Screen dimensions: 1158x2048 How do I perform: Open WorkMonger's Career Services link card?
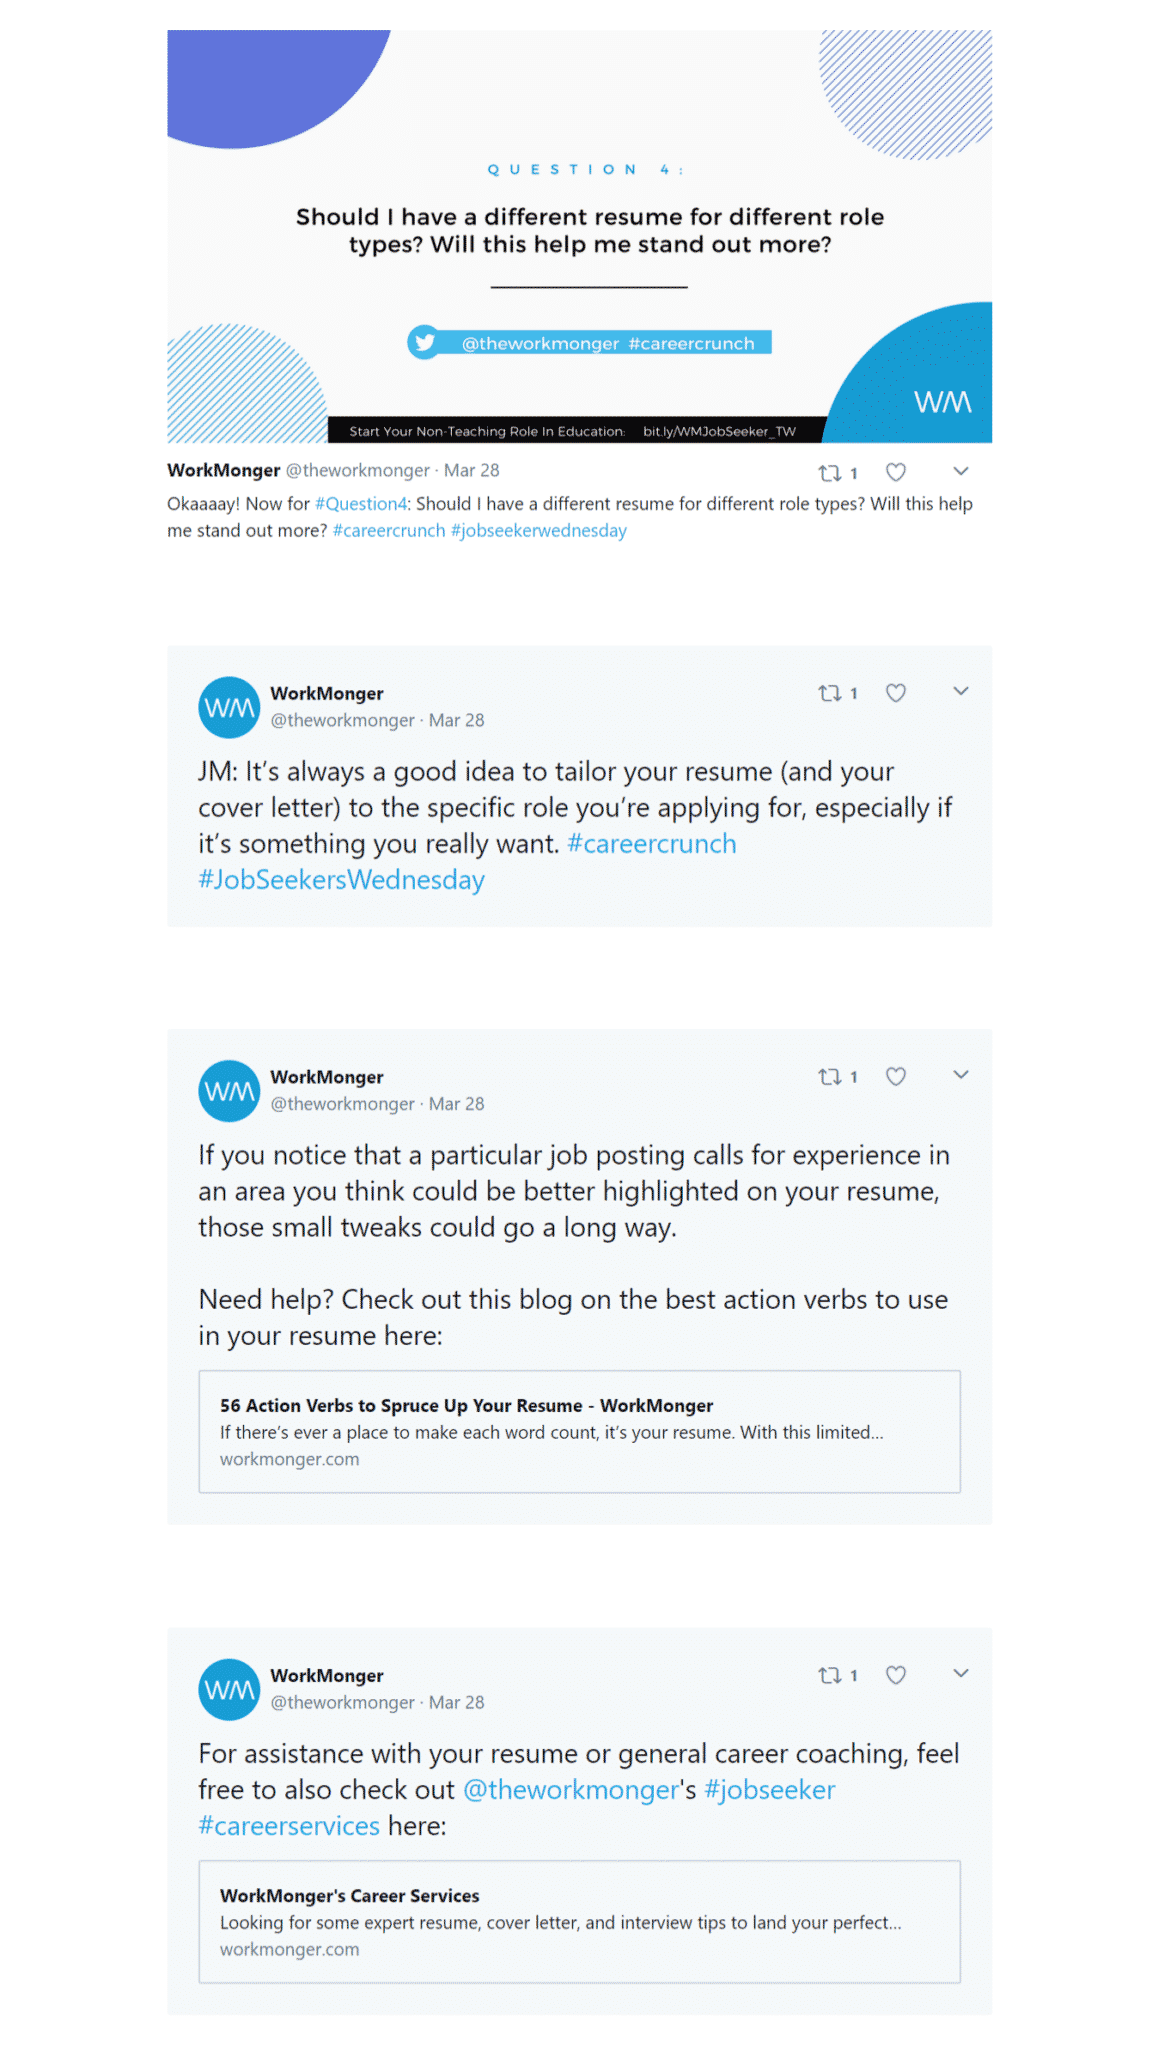point(579,1922)
